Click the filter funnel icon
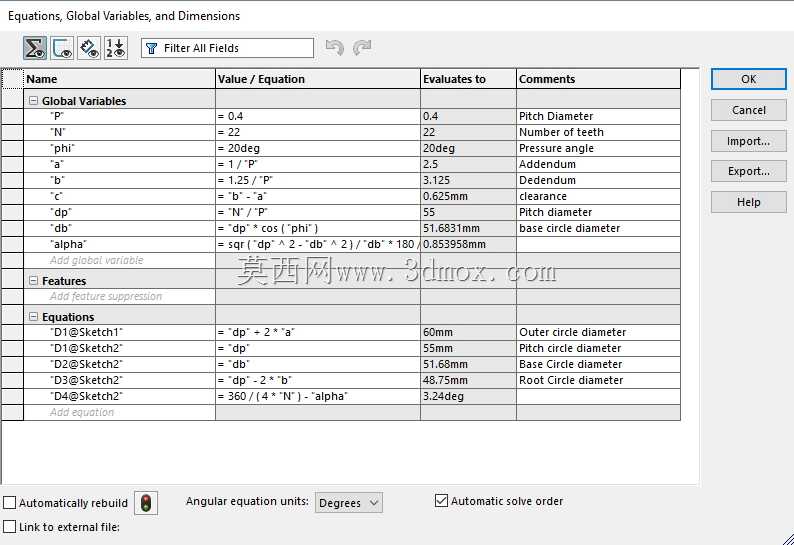Image resolution: width=794 pixels, height=545 pixels. 151,48
